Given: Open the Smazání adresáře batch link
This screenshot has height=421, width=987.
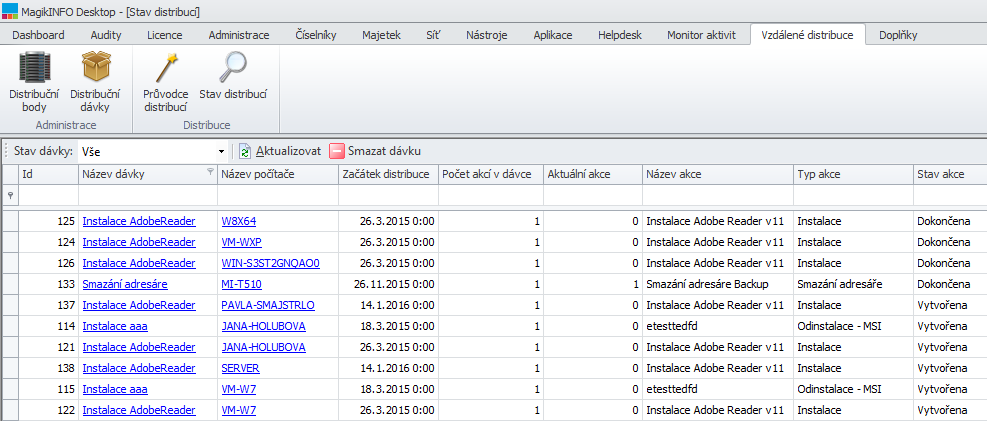Looking at the screenshot, I should 125,284.
